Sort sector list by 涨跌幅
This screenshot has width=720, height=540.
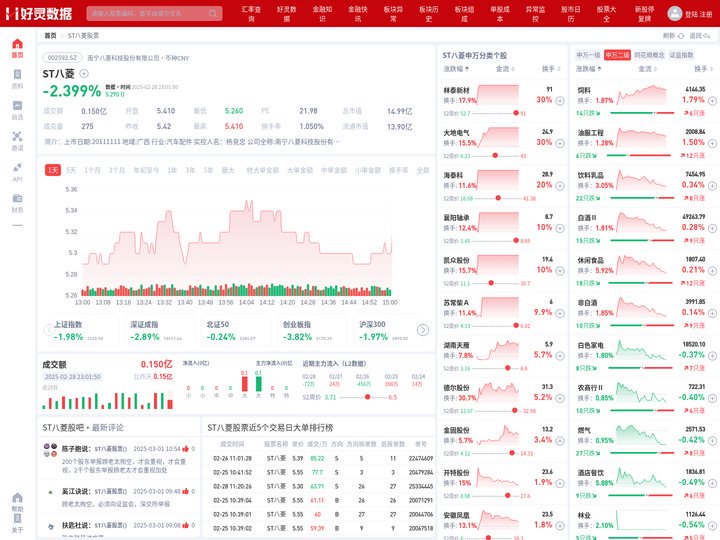[589, 69]
